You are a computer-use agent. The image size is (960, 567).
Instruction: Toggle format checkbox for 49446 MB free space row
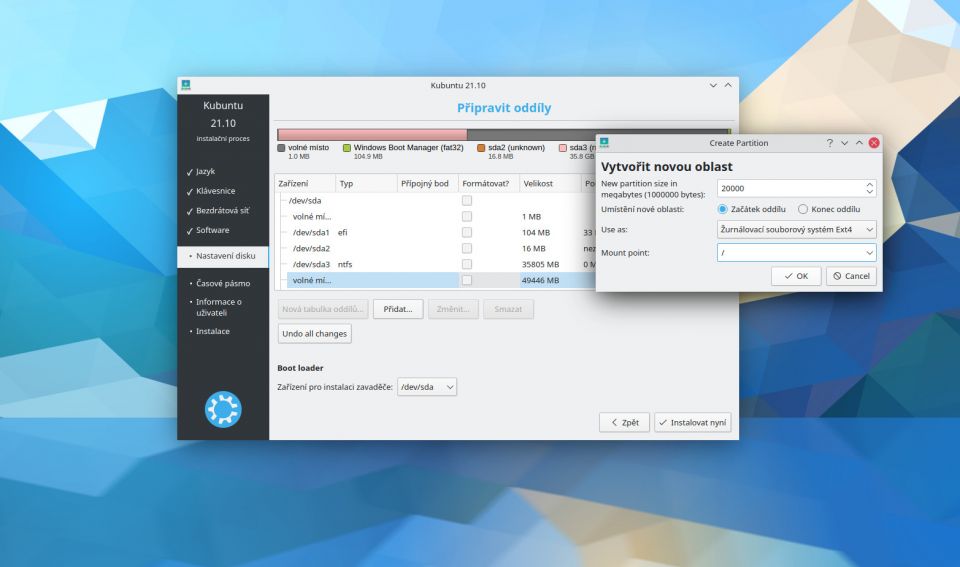point(467,280)
